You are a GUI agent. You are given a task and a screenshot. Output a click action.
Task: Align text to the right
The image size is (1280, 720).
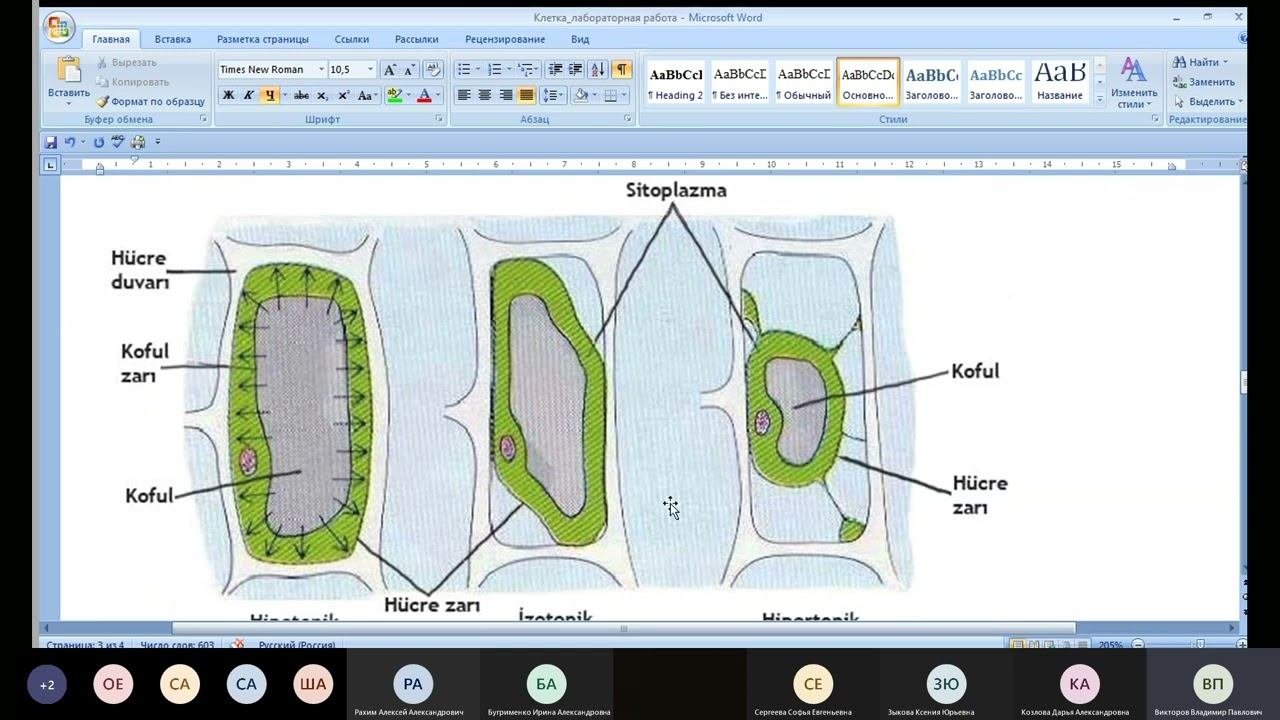506,95
